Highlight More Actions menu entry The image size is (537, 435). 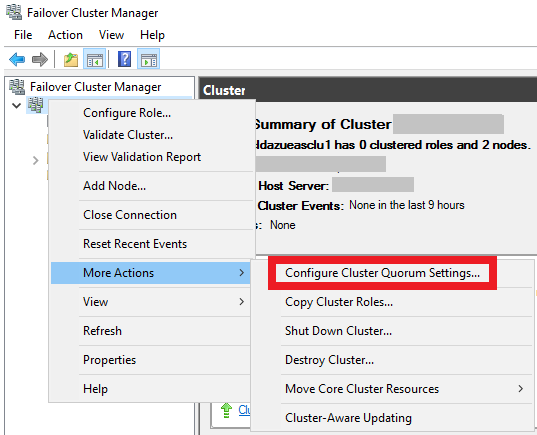click(x=151, y=273)
